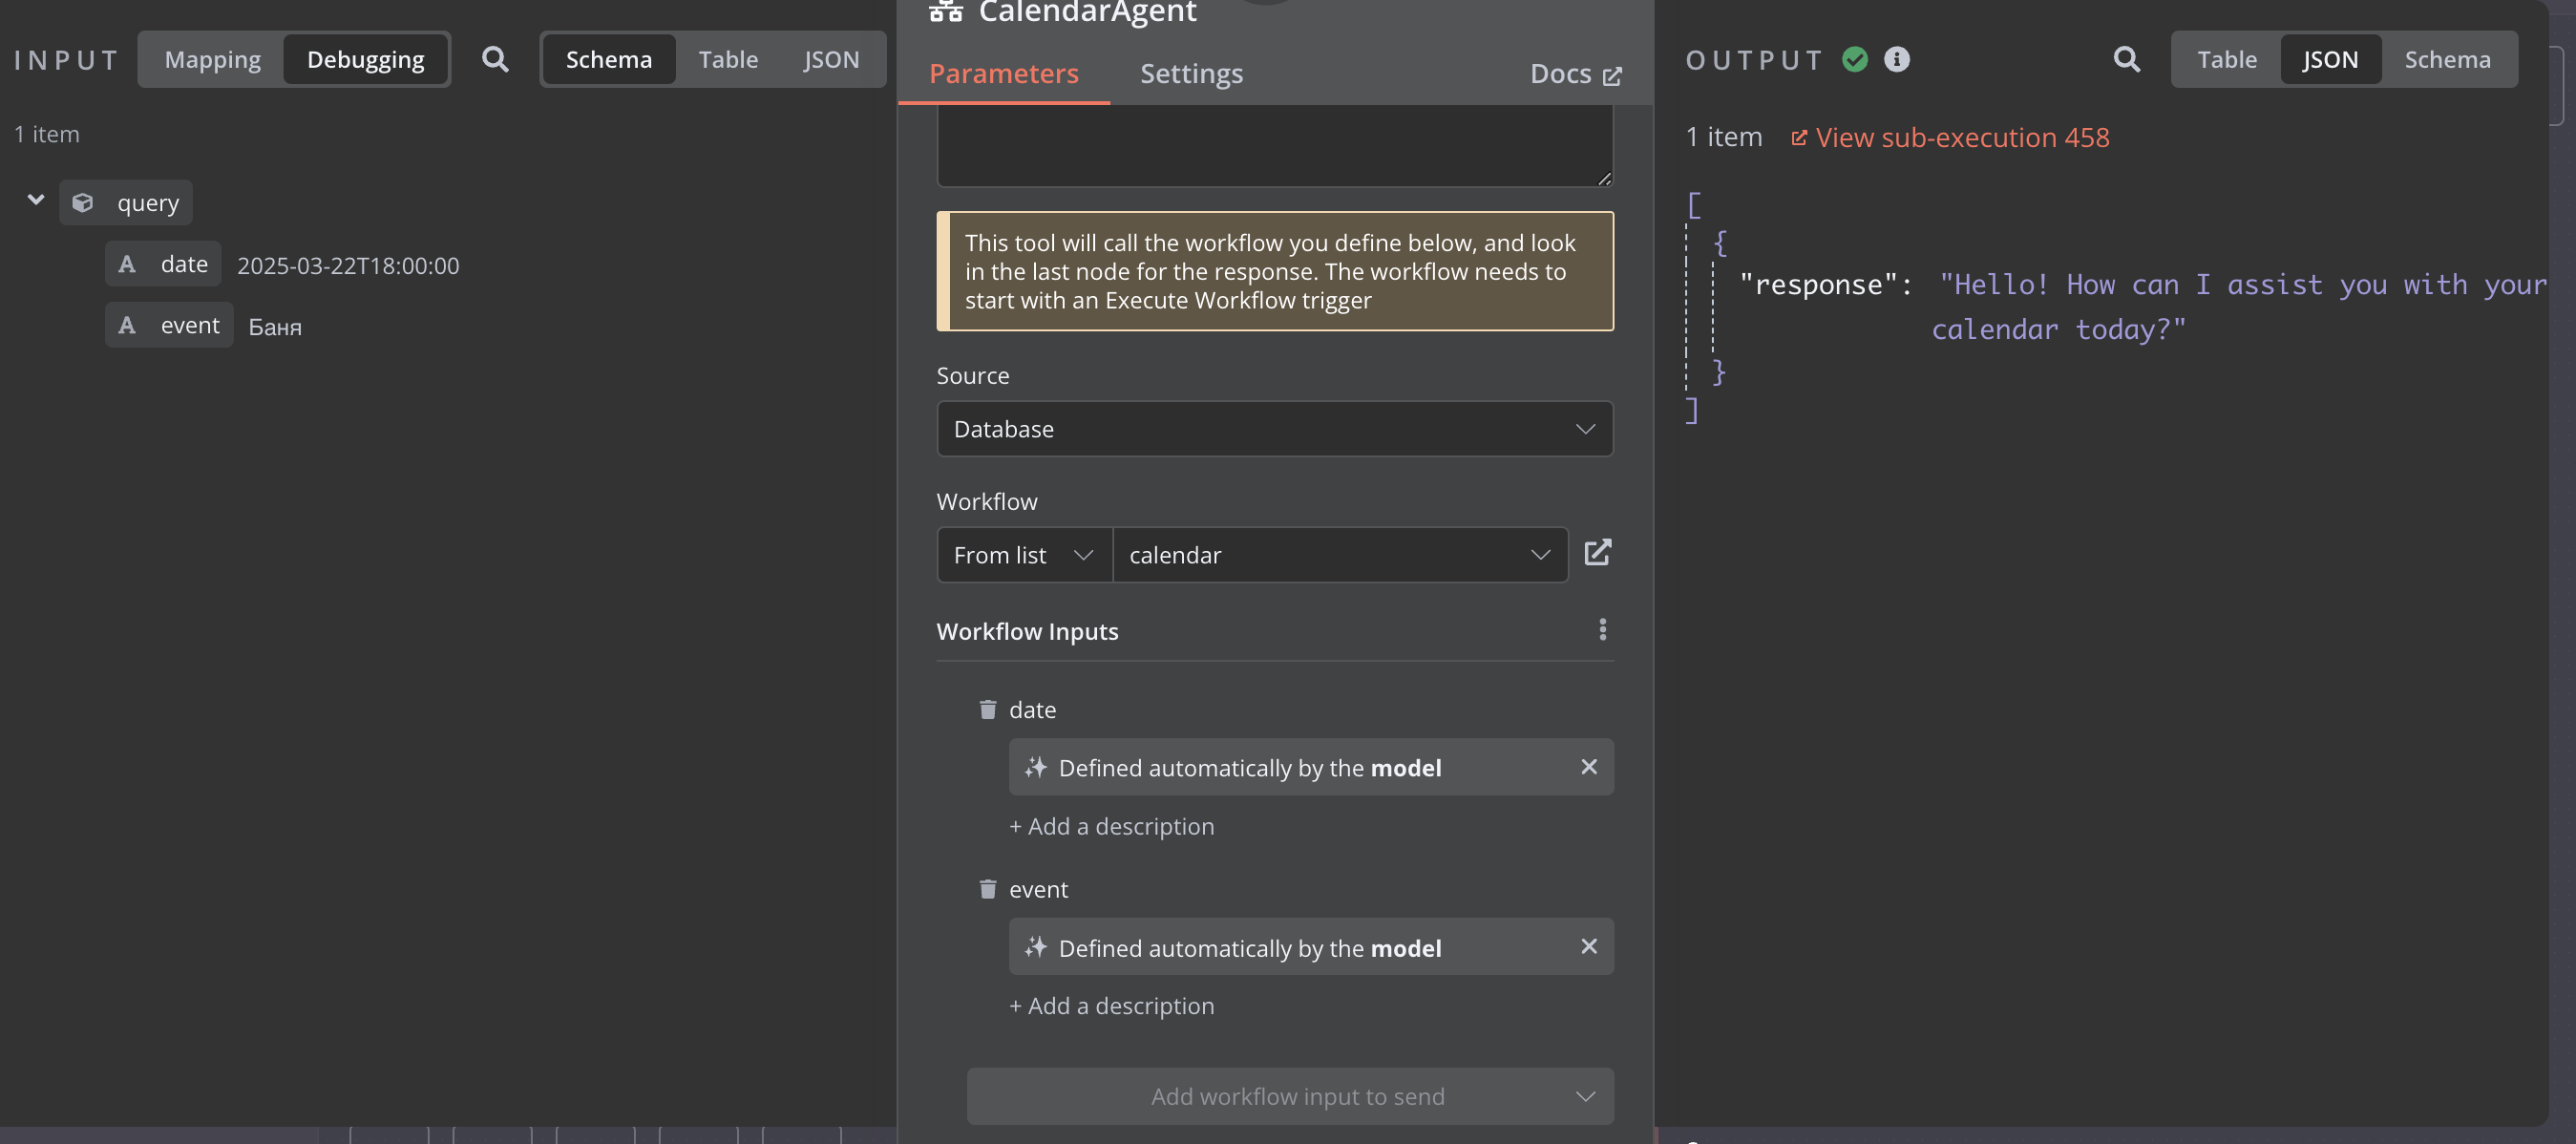This screenshot has width=2576, height=1144.
Task: Switch input panel to Debugging mode
Action: point(365,59)
